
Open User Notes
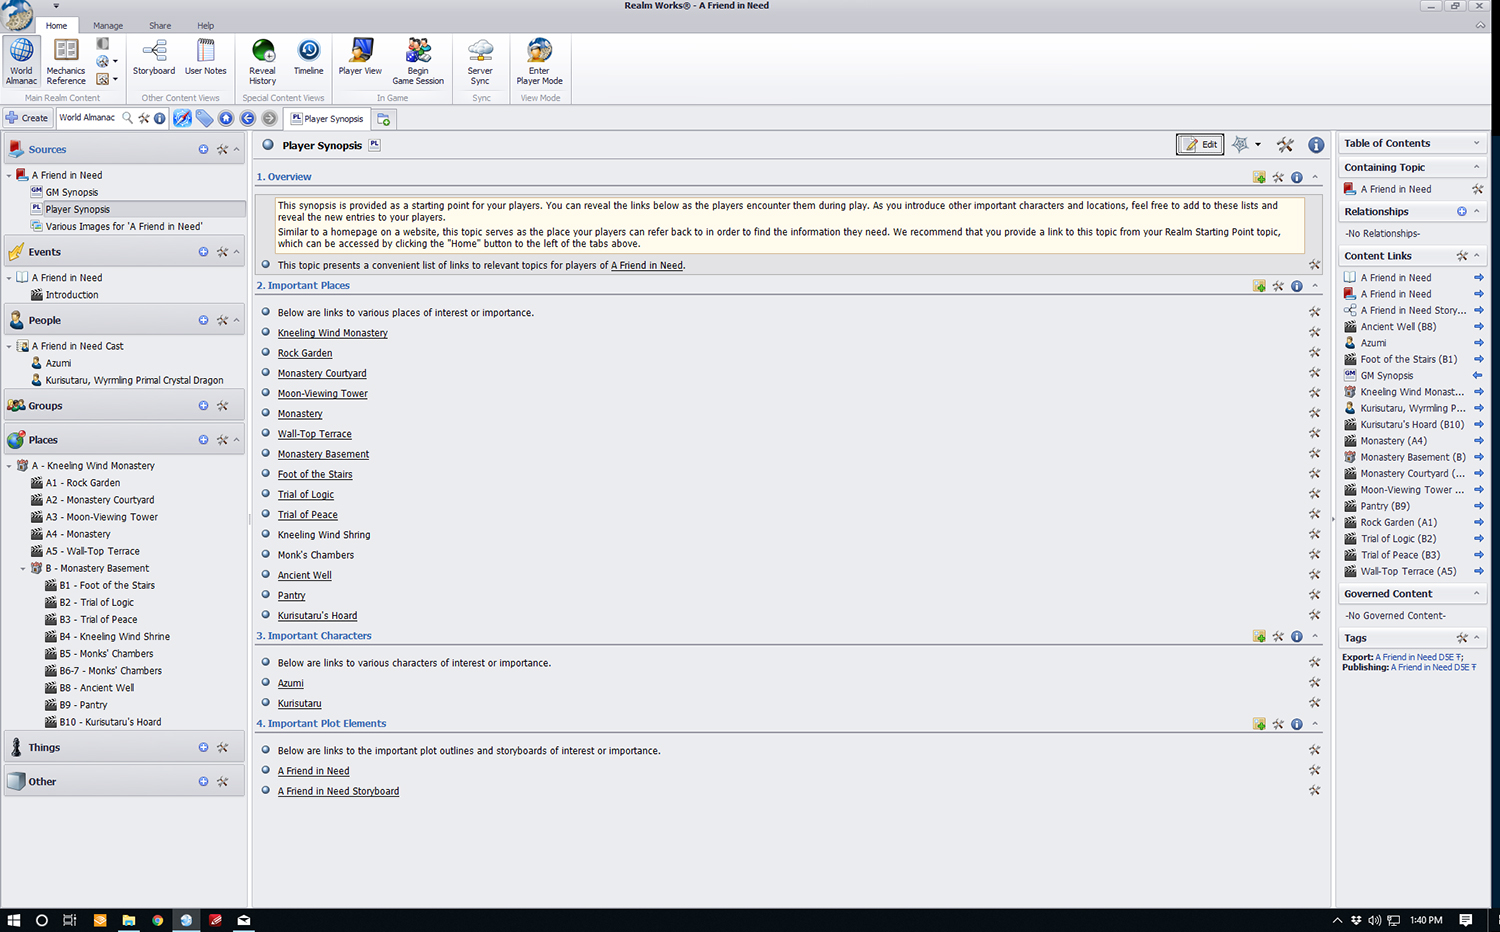pyautogui.click(x=205, y=58)
